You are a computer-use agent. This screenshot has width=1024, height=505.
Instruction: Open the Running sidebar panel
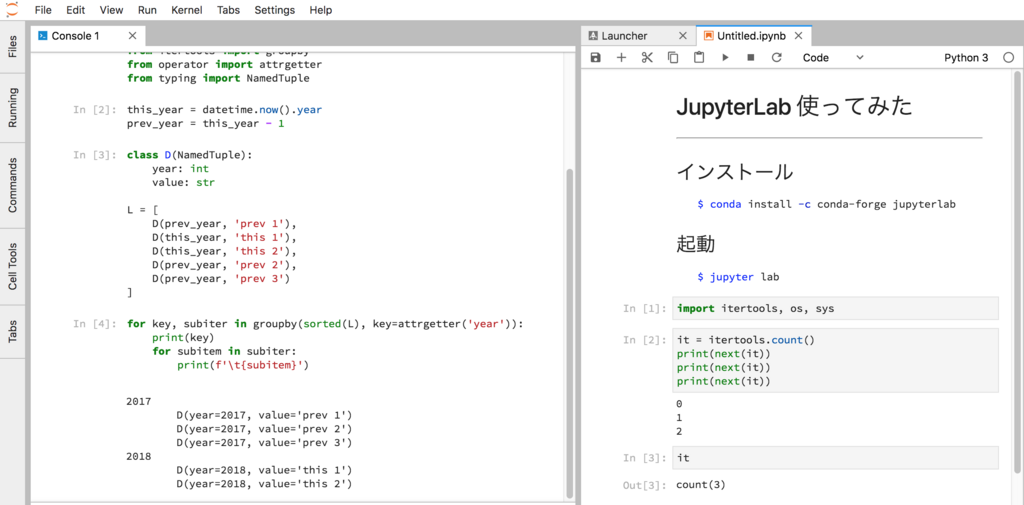coord(13,106)
